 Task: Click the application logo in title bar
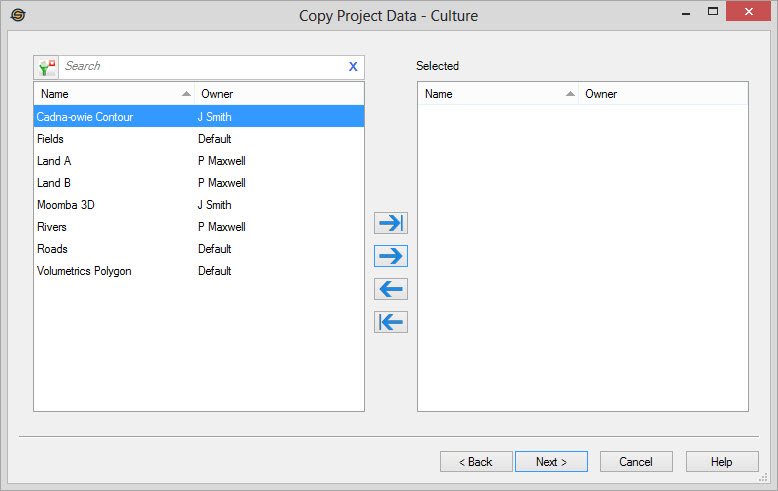(18, 15)
